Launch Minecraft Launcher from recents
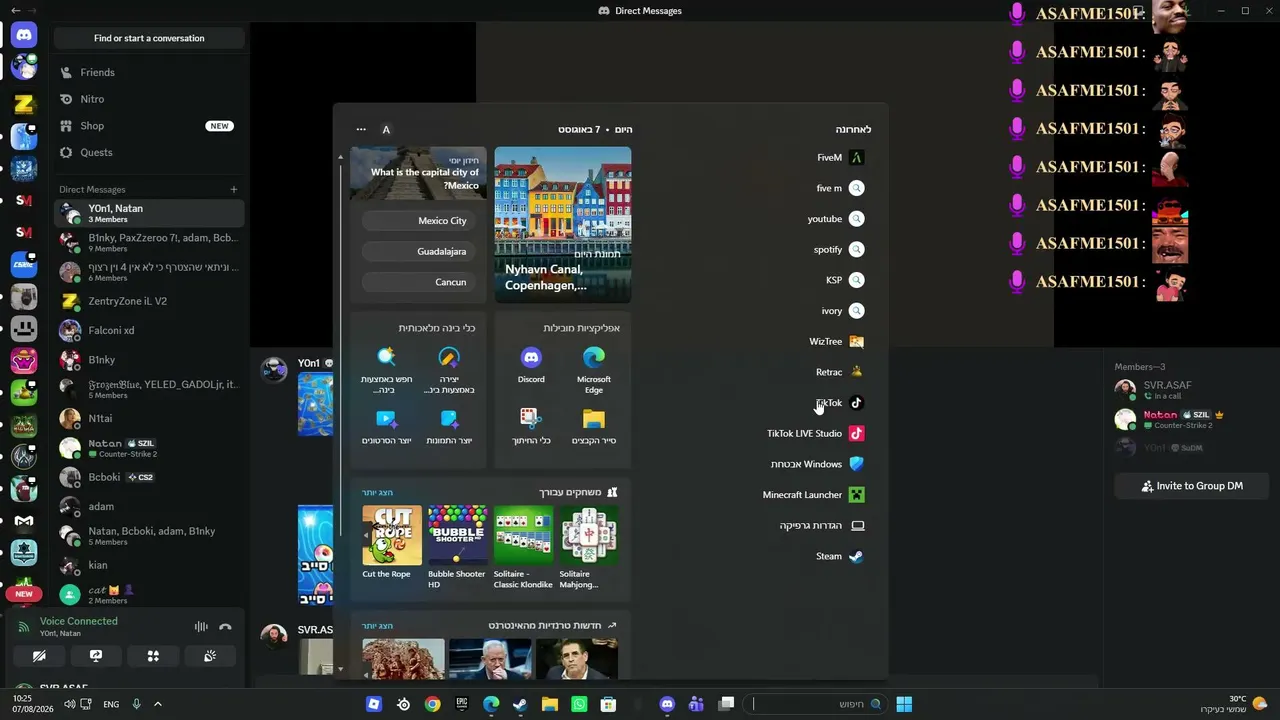 pos(813,495)
